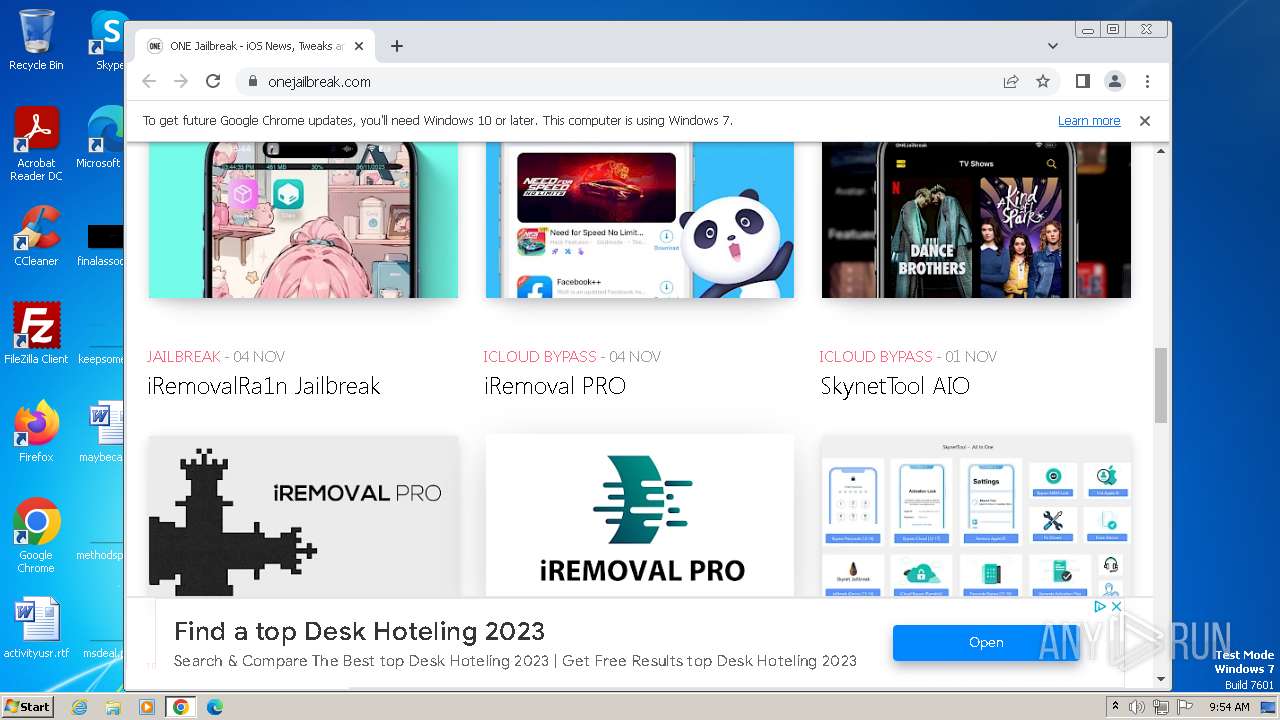This screenshot has height=720, width=1280.
Task: Open activityusr.rtf desktop file
Action: [x=36, y=628]
